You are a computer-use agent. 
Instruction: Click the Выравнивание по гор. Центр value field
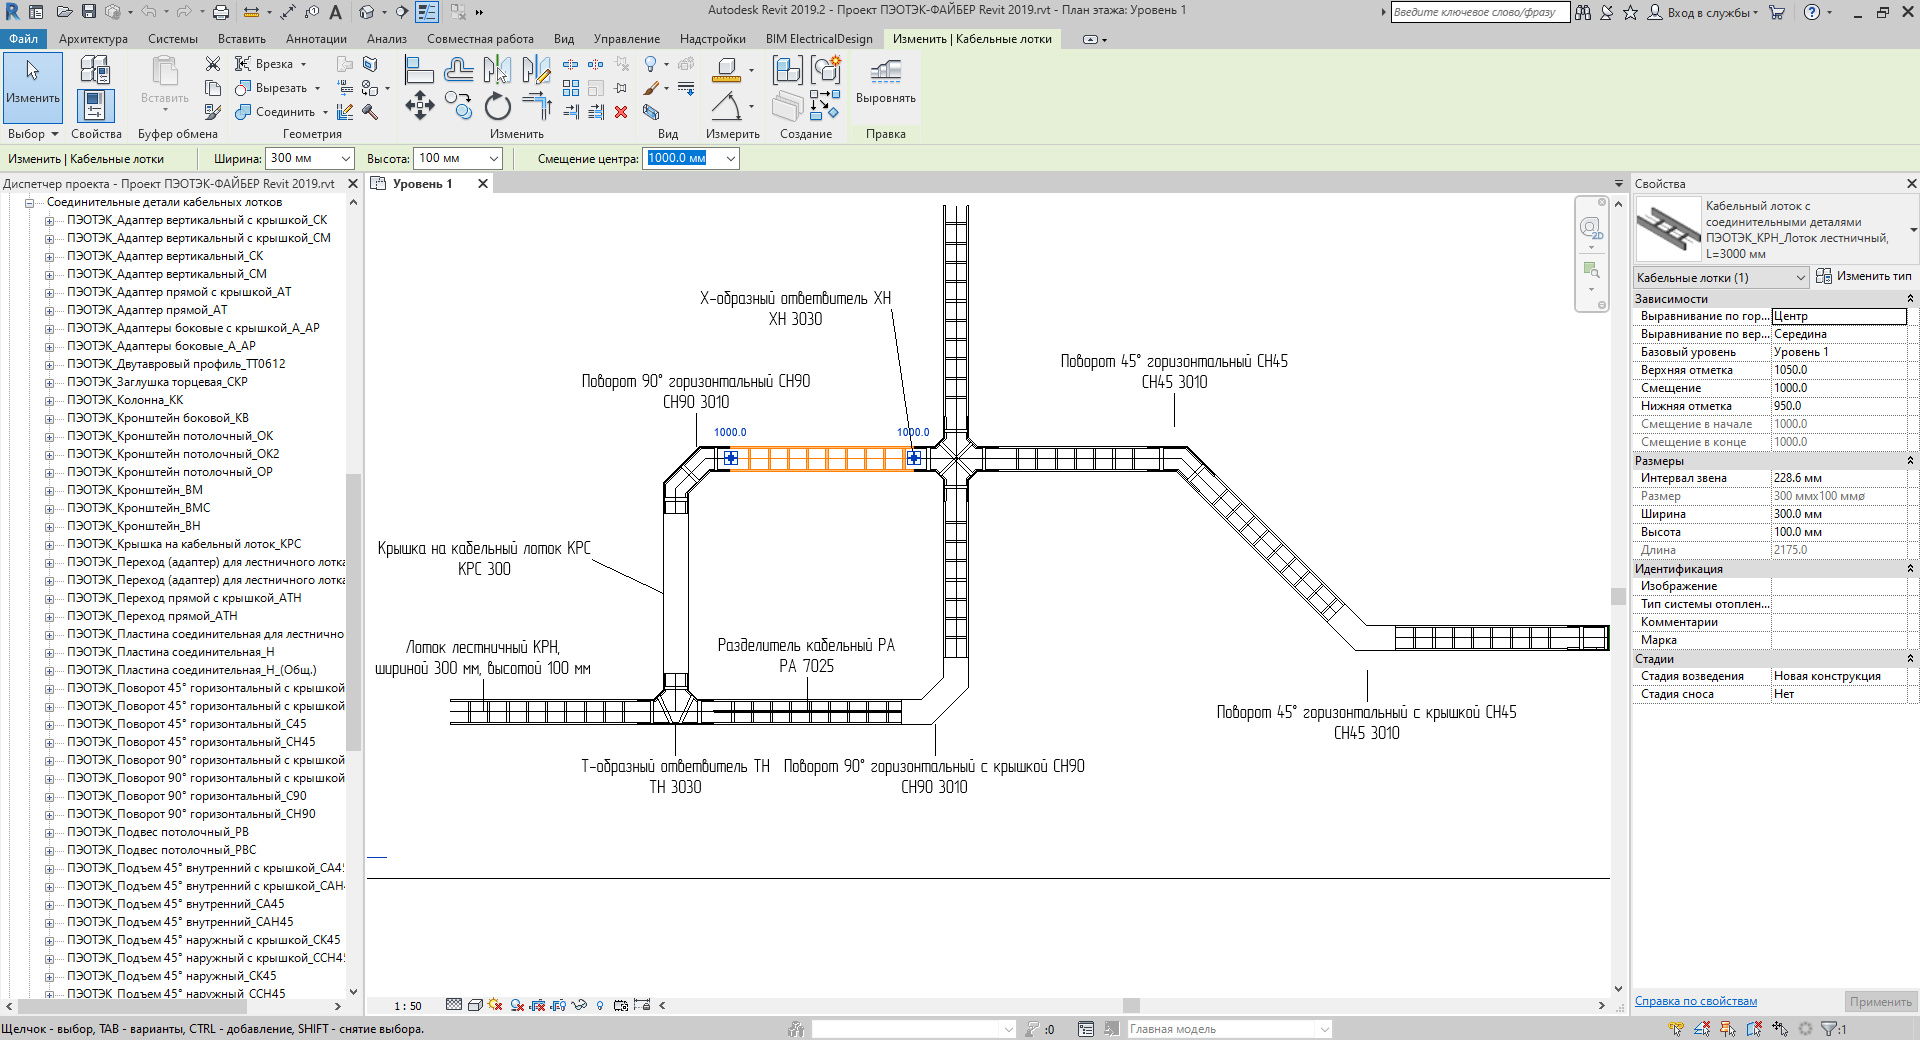[1839, 316]
